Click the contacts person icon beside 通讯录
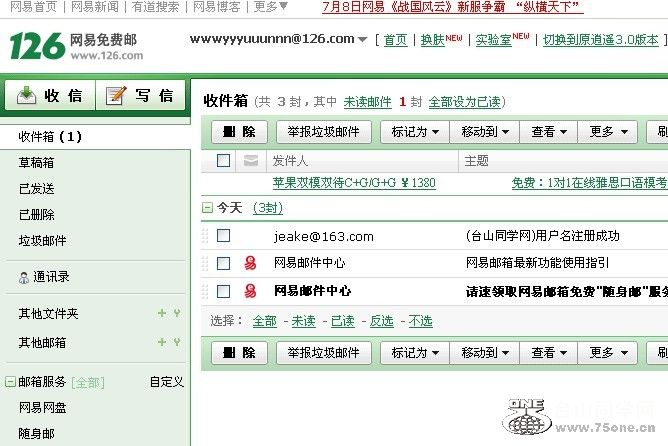668x446 pixels. click(24, 278)
